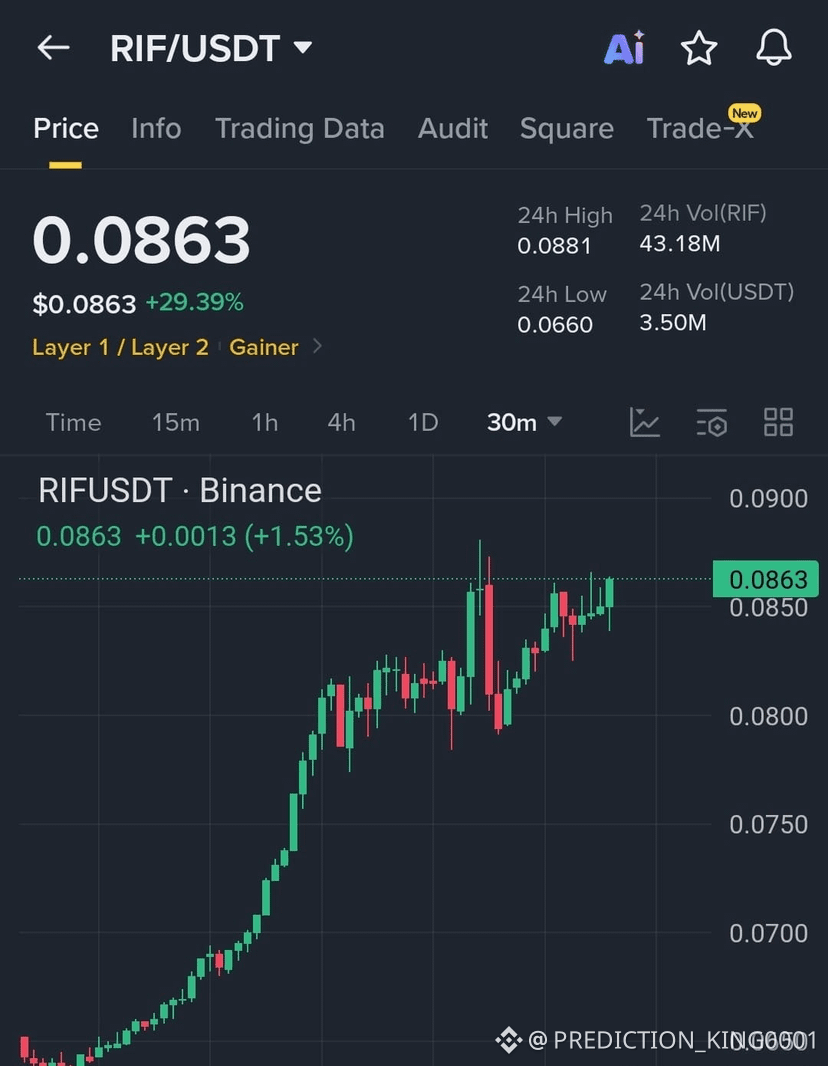Screen dimensions: 828x1066
Task: Tap the 24h Vol(USDT) value 3.50M
Action: pyautogui.click(x=673, y=322)
